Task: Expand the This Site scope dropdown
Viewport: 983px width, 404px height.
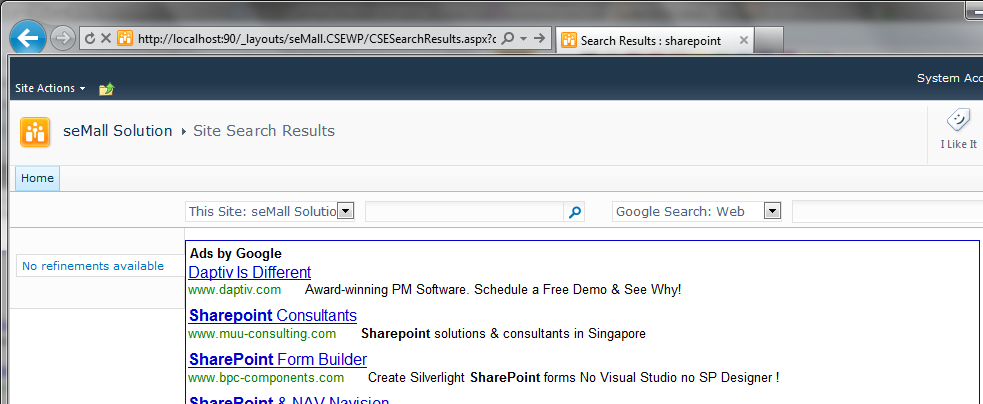Action: tap(345, 211)
